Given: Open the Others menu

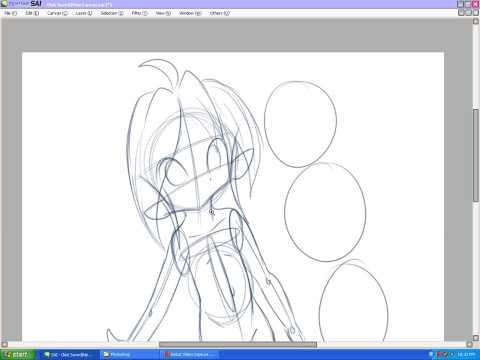Looking at the screenshot, I should 220,13.
